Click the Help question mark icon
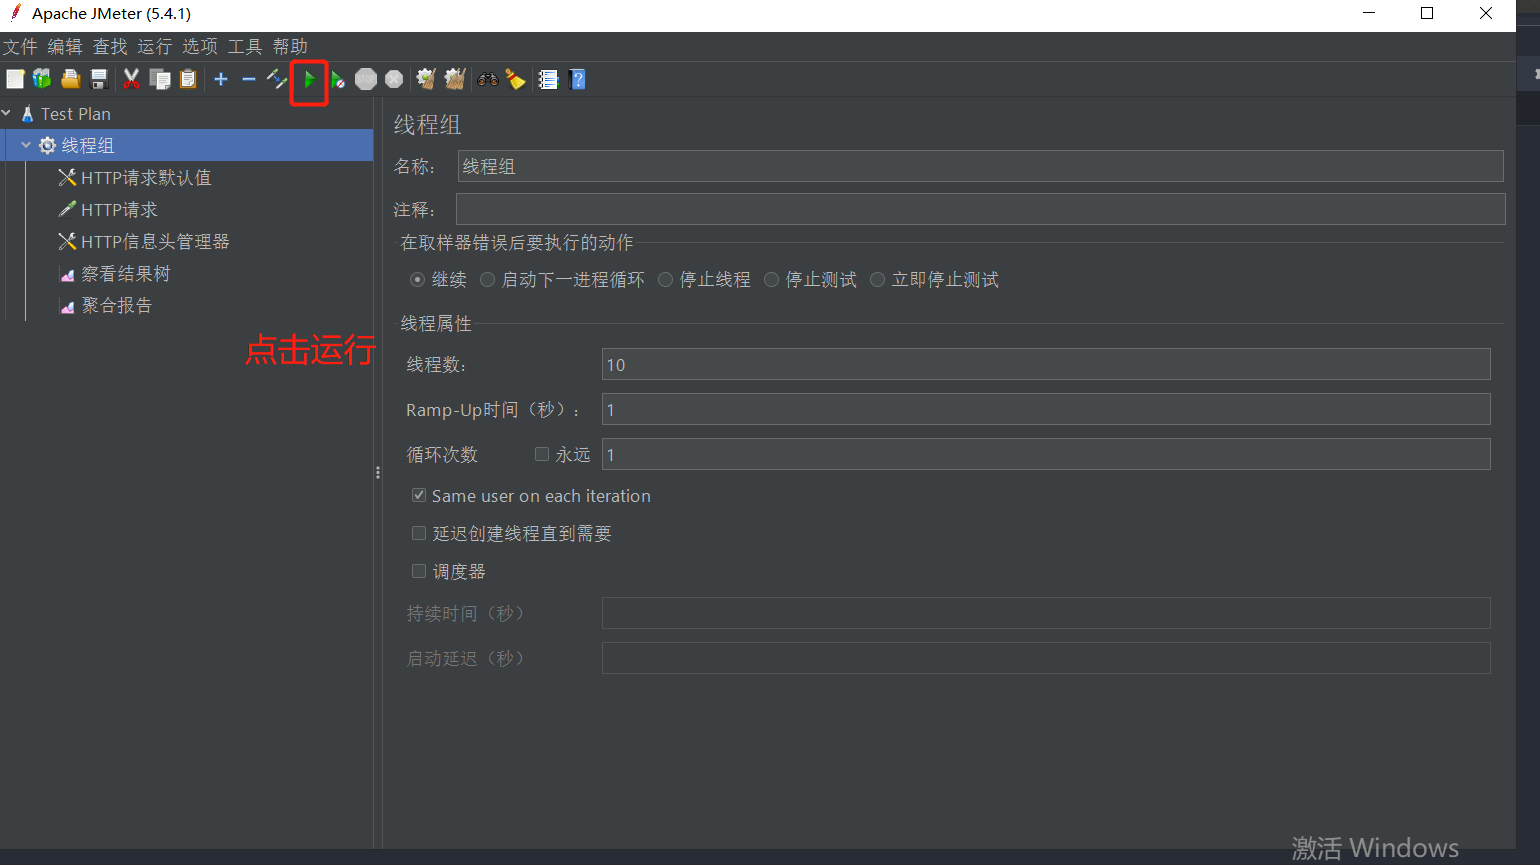This screenshot has width=1540, height=865. click(x=577, y=79)
